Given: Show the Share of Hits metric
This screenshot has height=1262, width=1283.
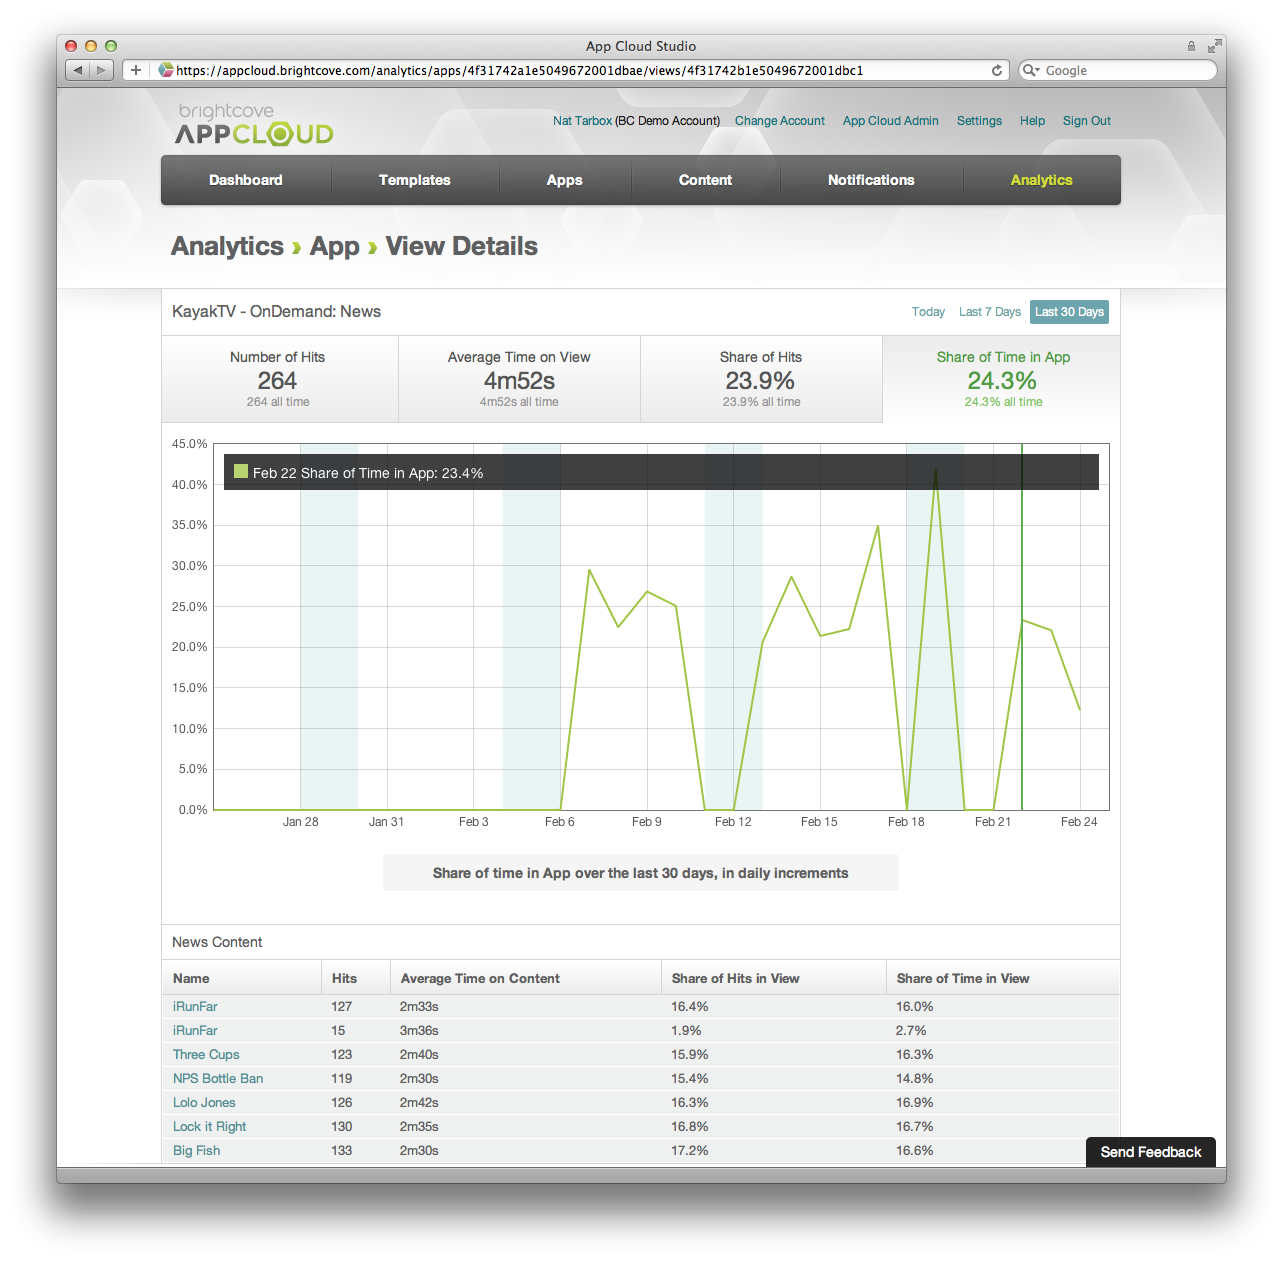Looking at the screenshot, I should coord(761,379).
